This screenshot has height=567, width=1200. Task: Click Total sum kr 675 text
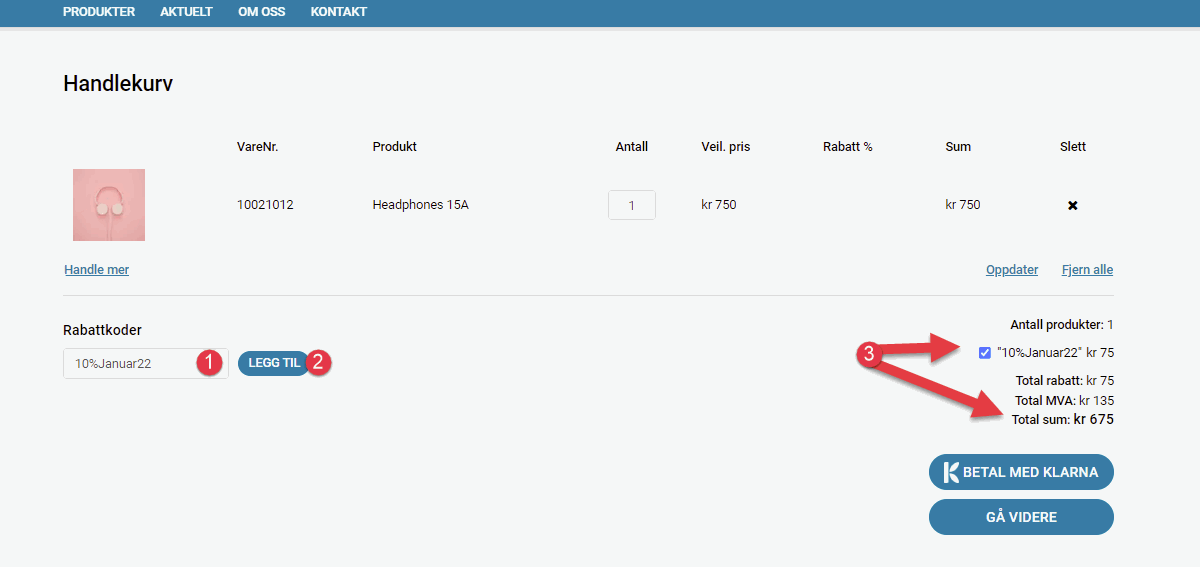point(1063,420)
